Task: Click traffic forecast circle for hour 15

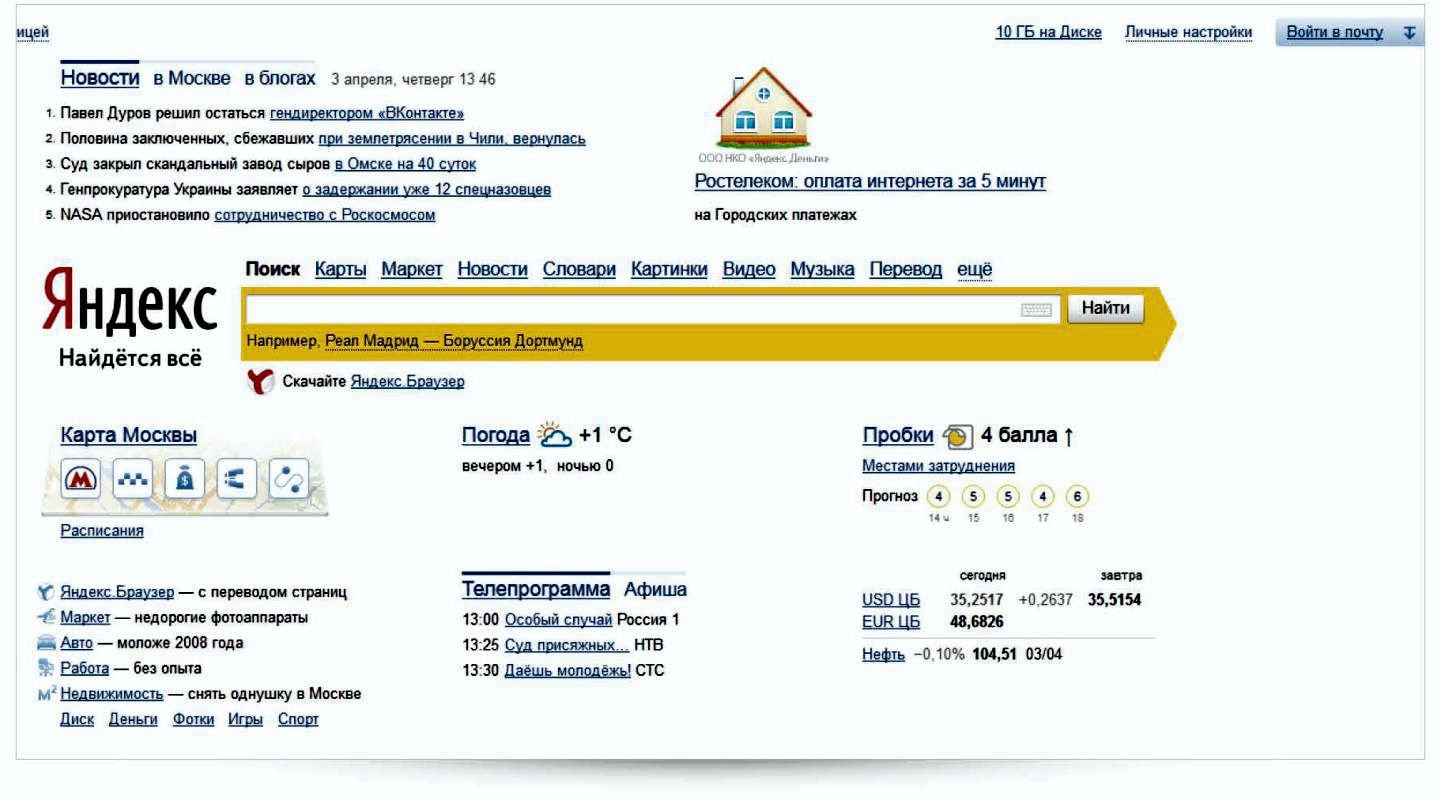Action: 972,497
